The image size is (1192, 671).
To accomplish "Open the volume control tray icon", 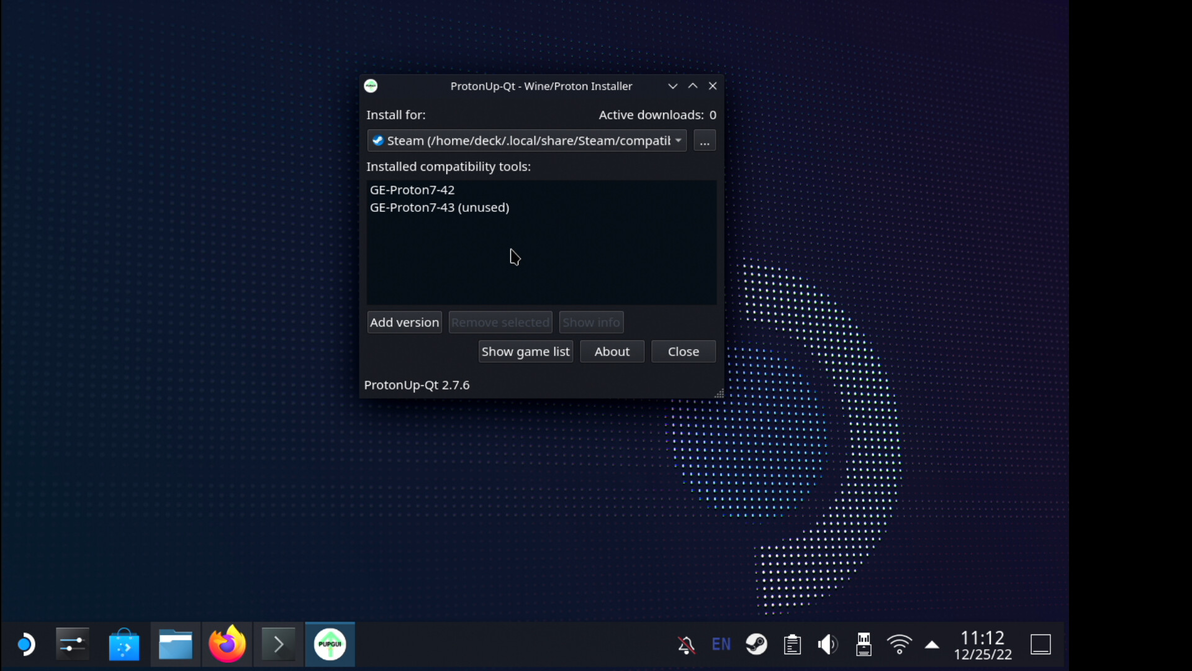I will pyautogui.click(x=828, y=644).
